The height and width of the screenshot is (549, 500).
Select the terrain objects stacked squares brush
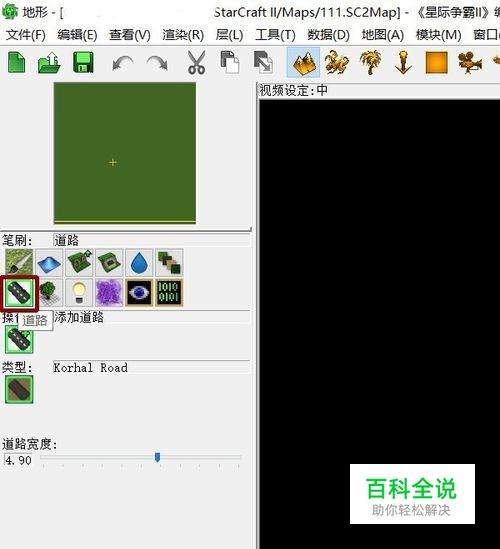pyautogui.click(x=169, y=262)
